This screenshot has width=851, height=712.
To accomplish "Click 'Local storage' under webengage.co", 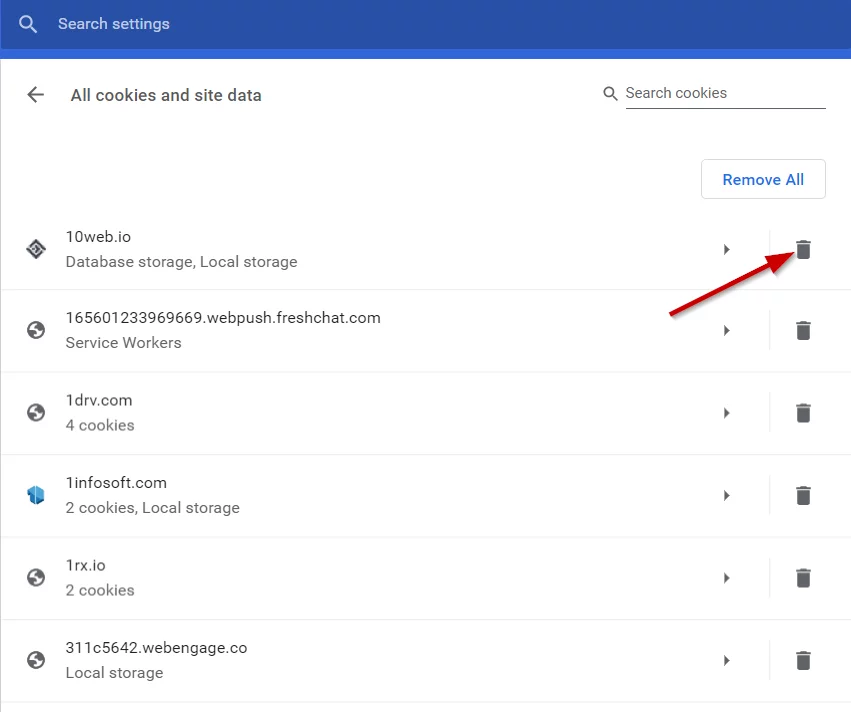I will pos(115,672).
